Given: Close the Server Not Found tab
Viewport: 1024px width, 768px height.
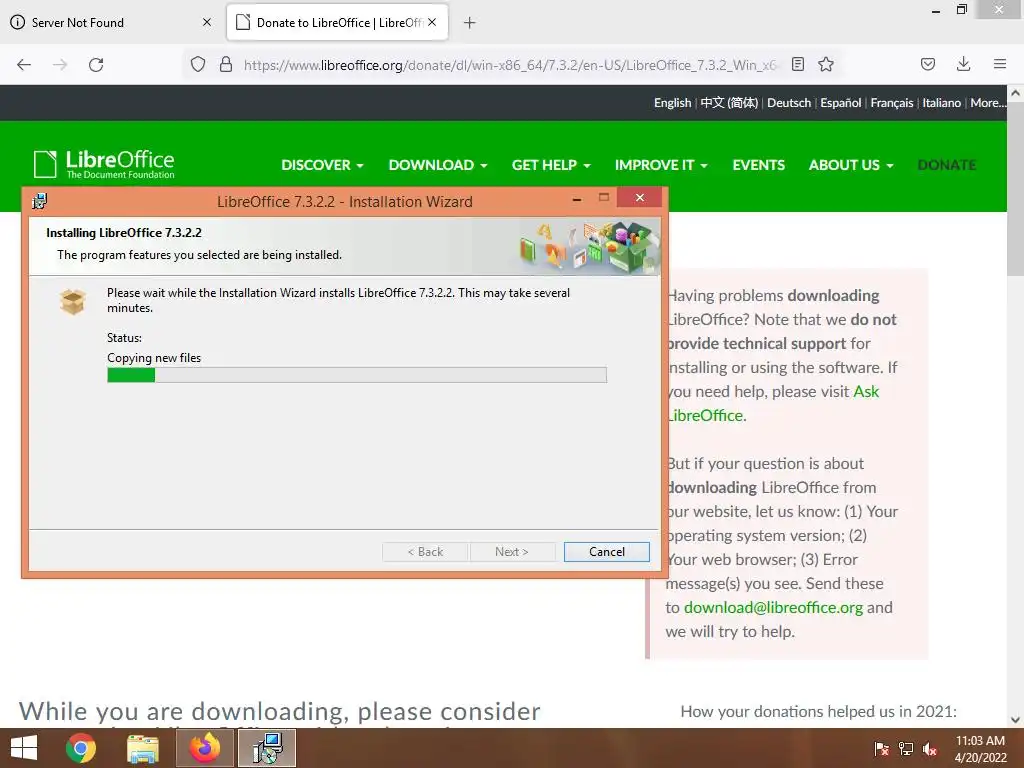Looking at the screenshot, I should click(x=207, y=22).
